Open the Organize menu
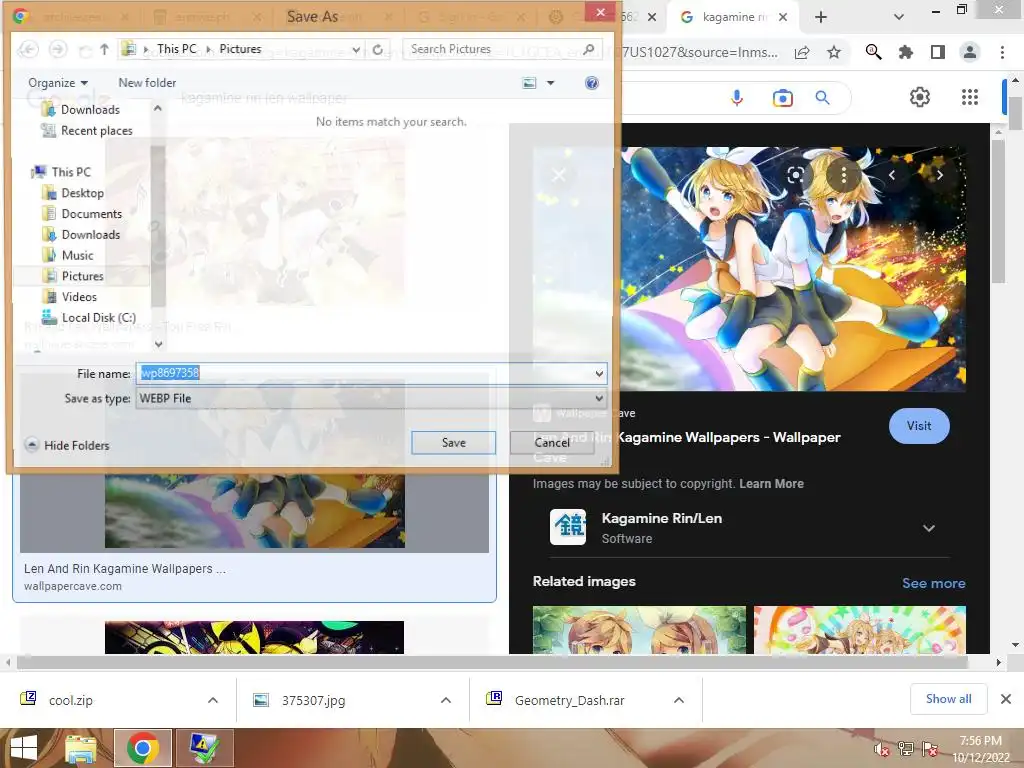Viewport: 1024px width, 768px height. (57, 83)
